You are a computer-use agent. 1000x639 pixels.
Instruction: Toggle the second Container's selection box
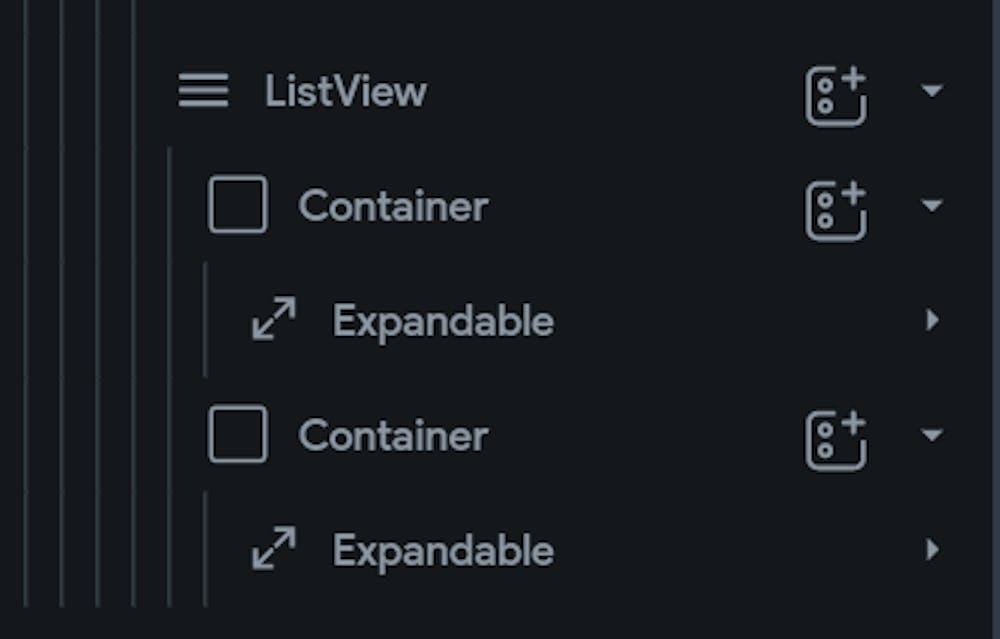coord(237,436)
